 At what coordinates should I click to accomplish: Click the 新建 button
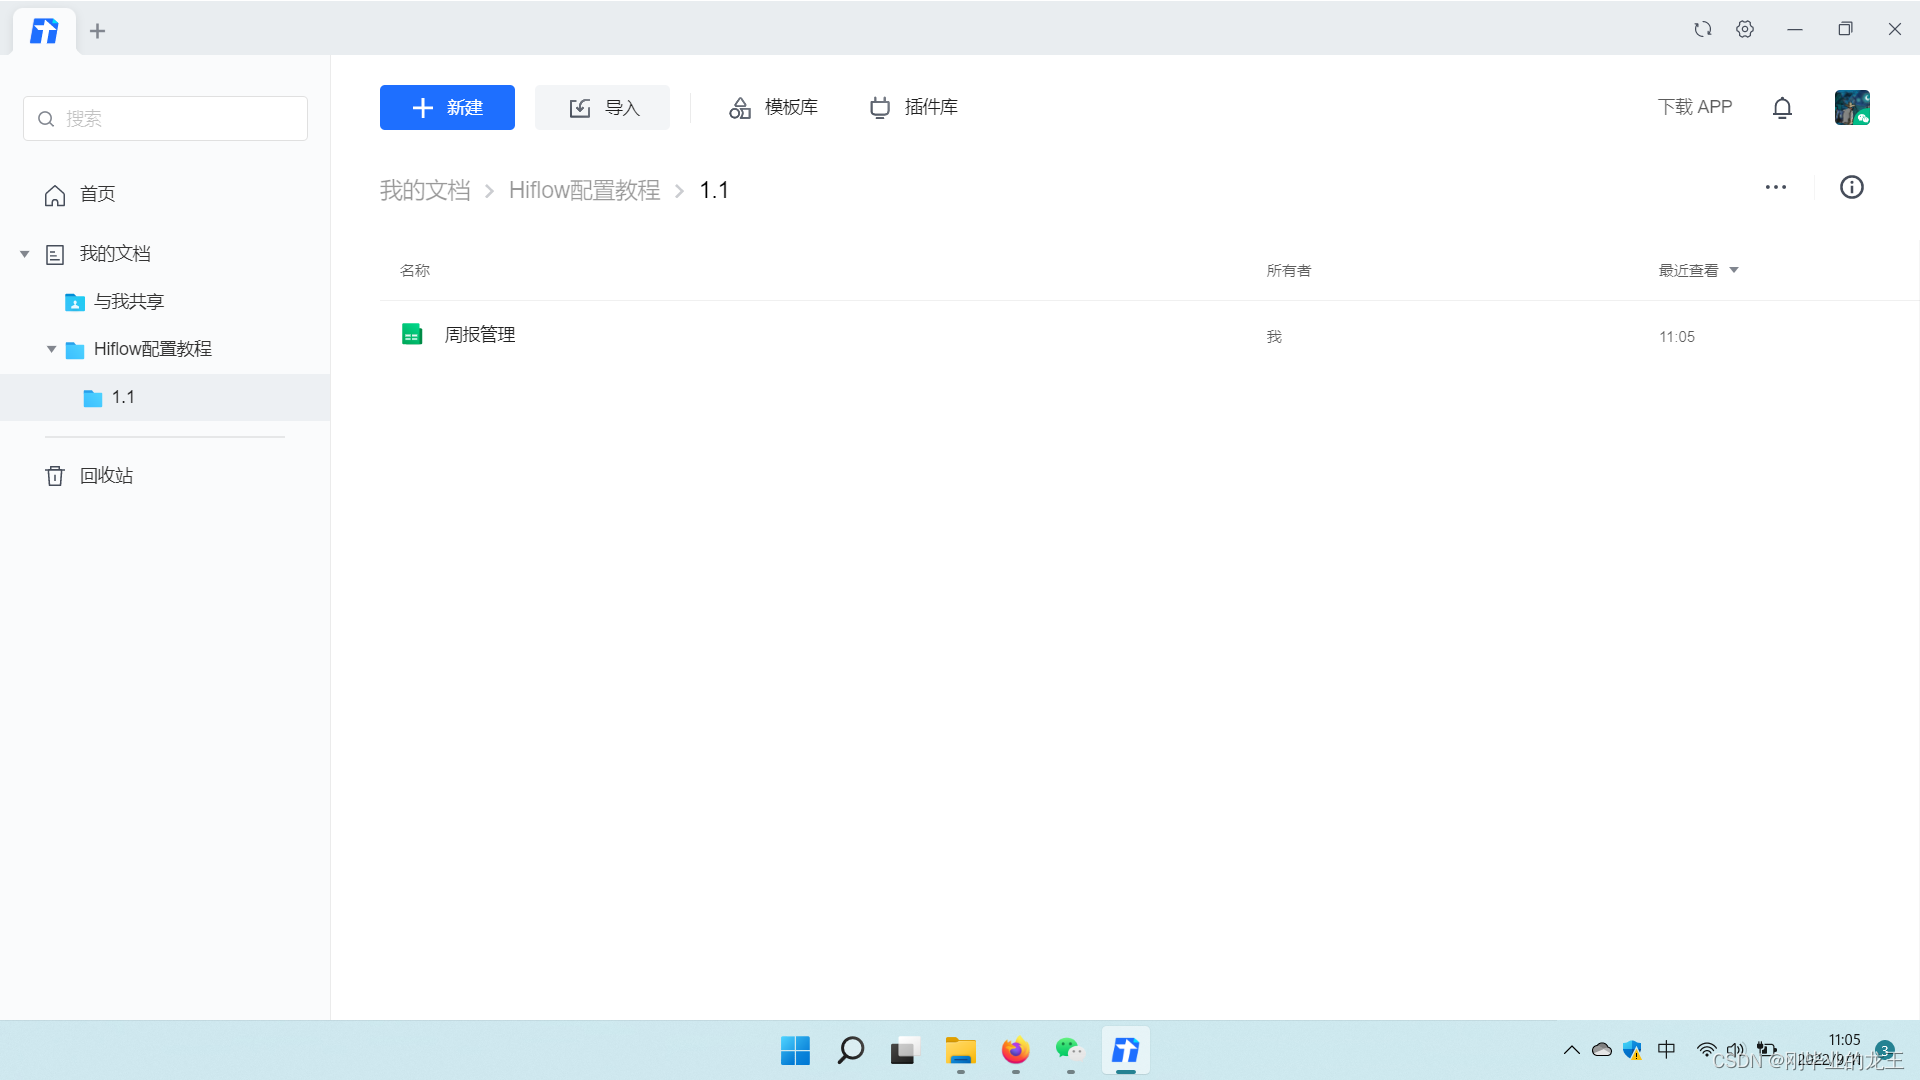click(x=447, y=108)
